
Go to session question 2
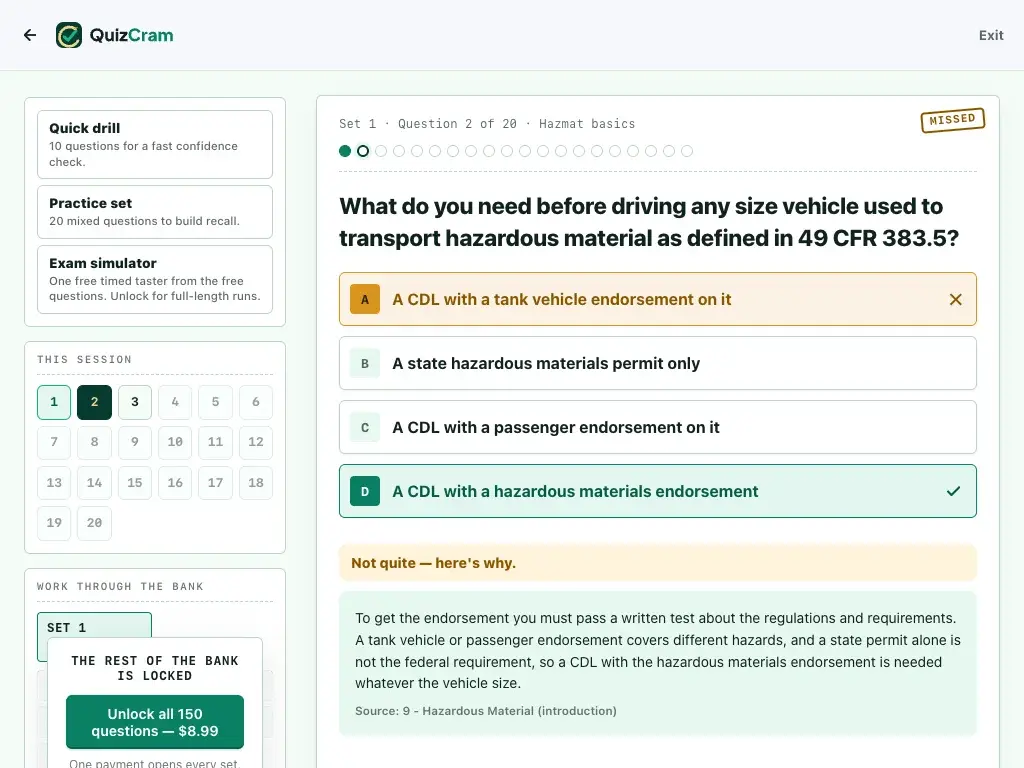95,402
